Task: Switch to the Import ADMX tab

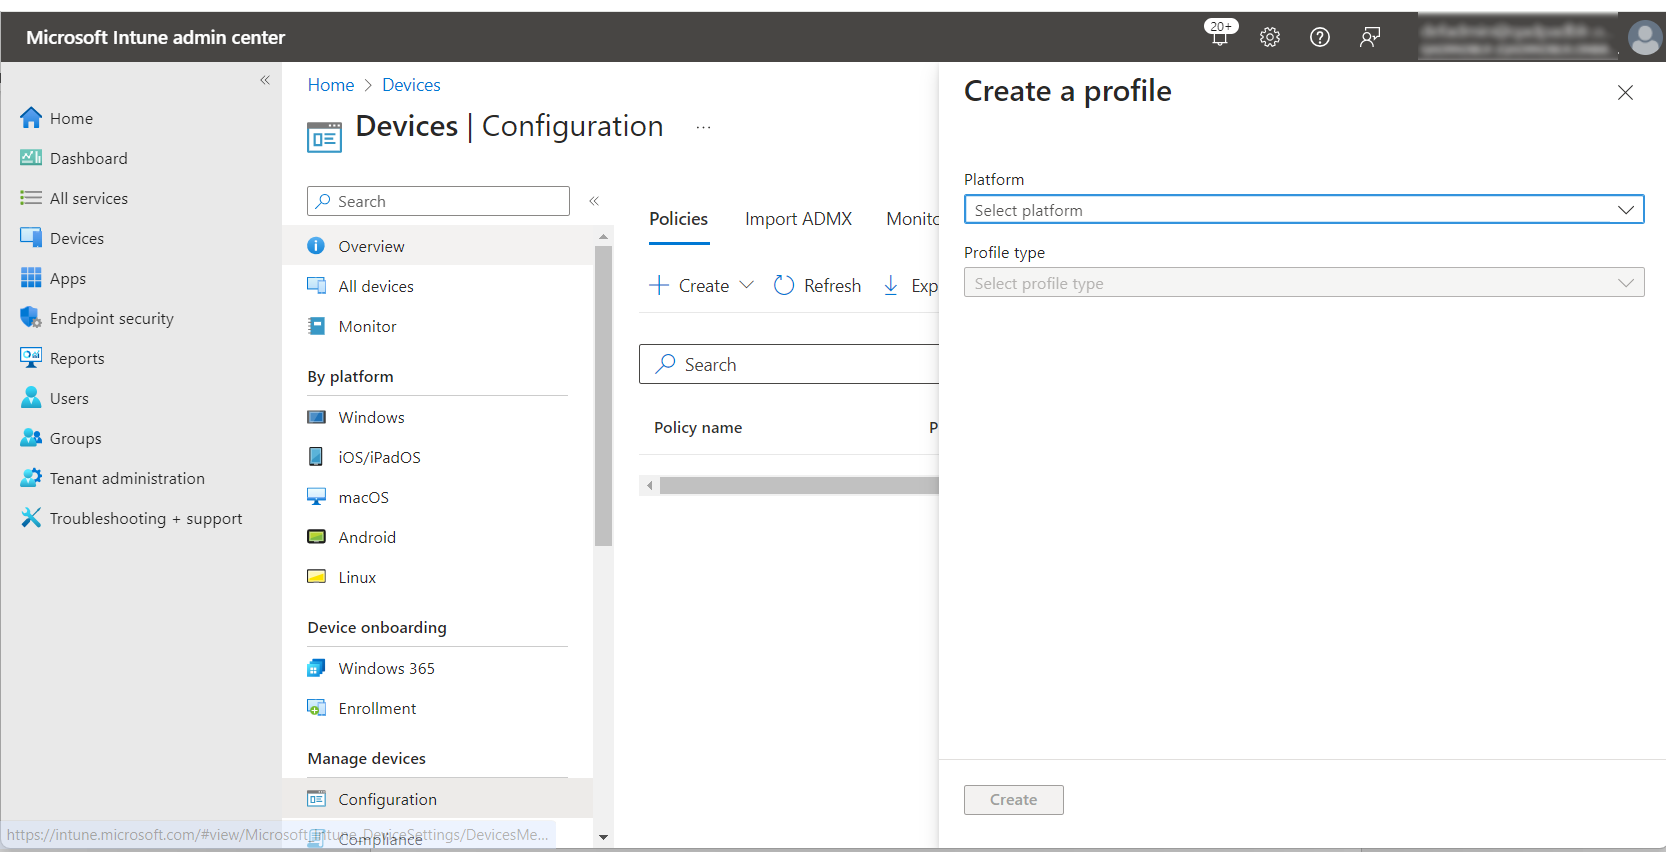Action: [x=798, y=219]
